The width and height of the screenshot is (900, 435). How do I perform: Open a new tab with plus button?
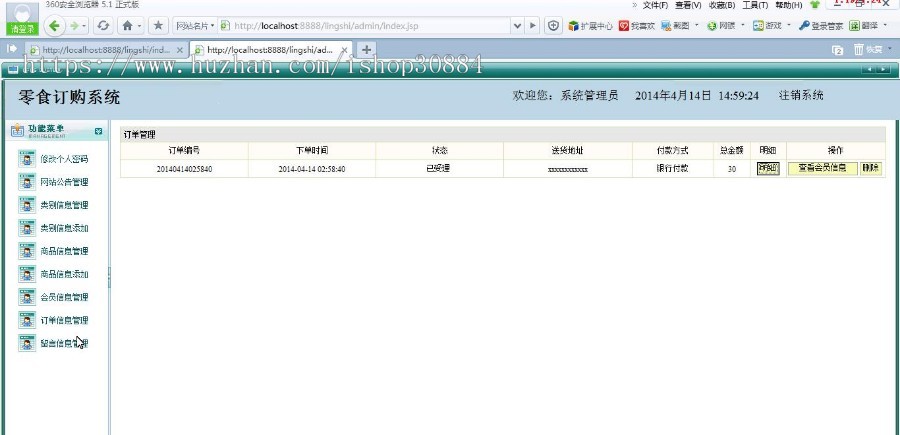click(x=366, y=49)
